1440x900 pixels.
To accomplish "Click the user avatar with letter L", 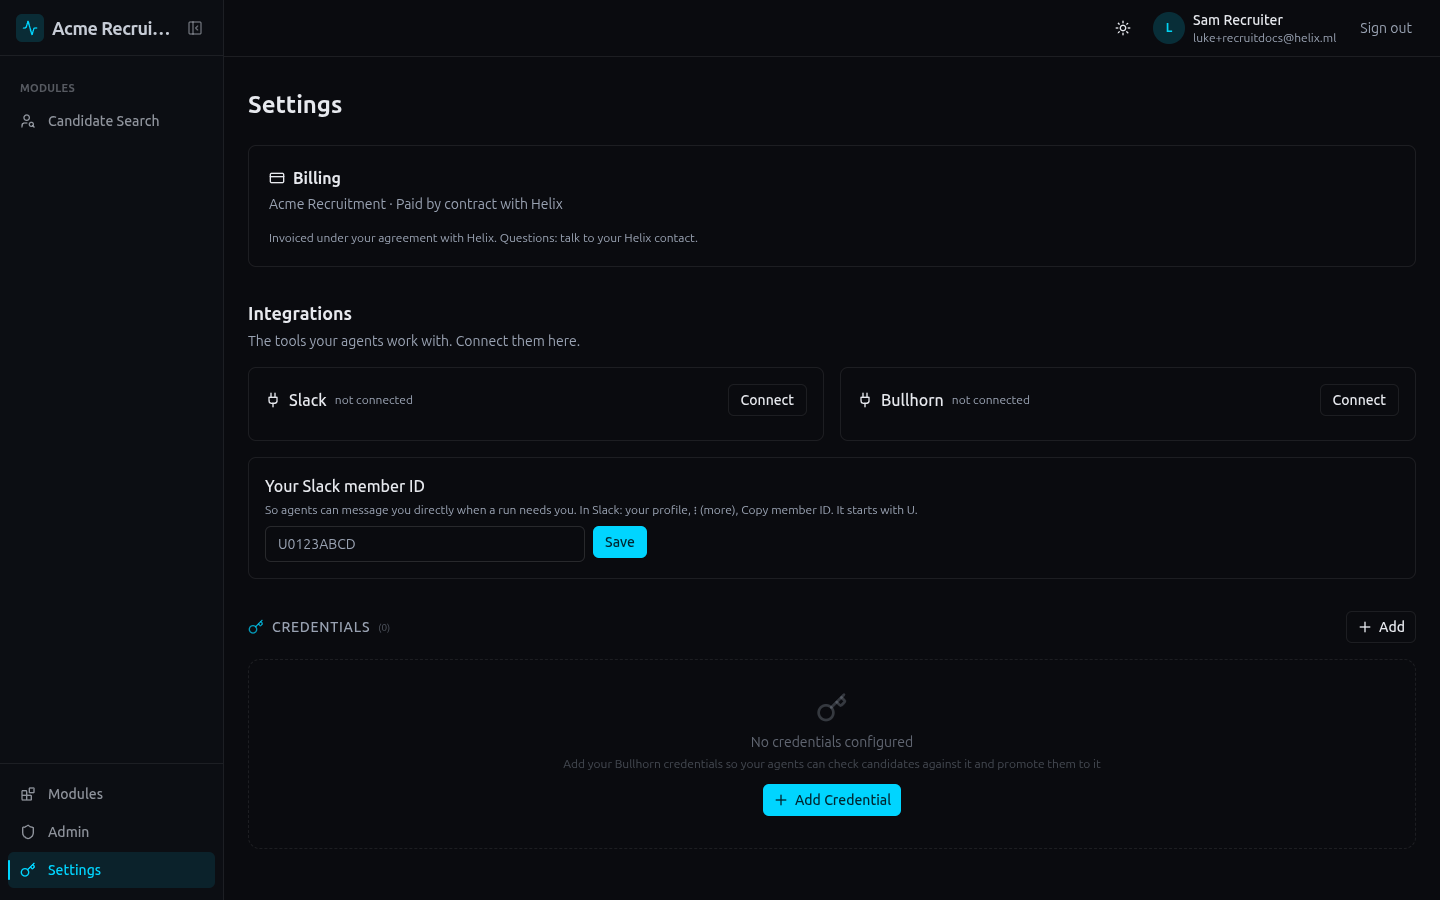I will click(x=1168, y=28).
